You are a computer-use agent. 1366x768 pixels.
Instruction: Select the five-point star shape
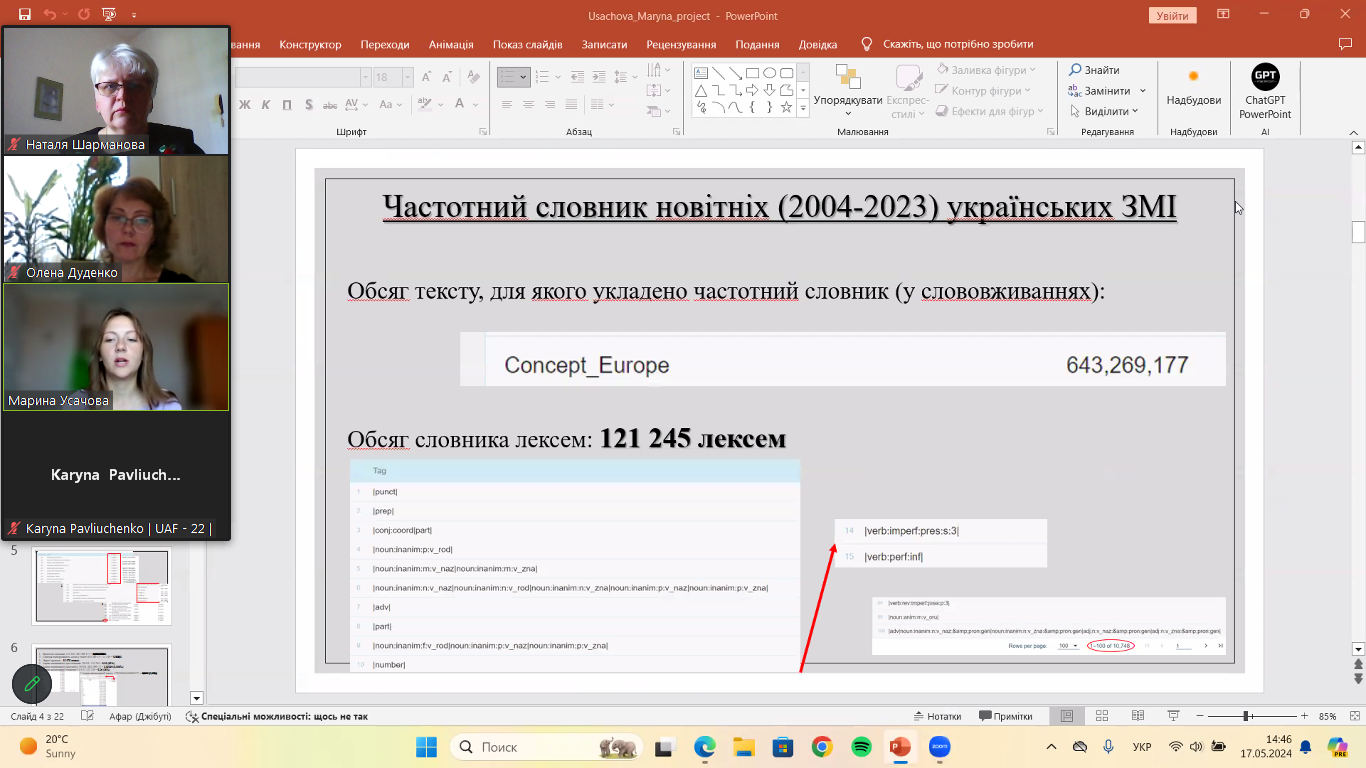tap(787, 107)
